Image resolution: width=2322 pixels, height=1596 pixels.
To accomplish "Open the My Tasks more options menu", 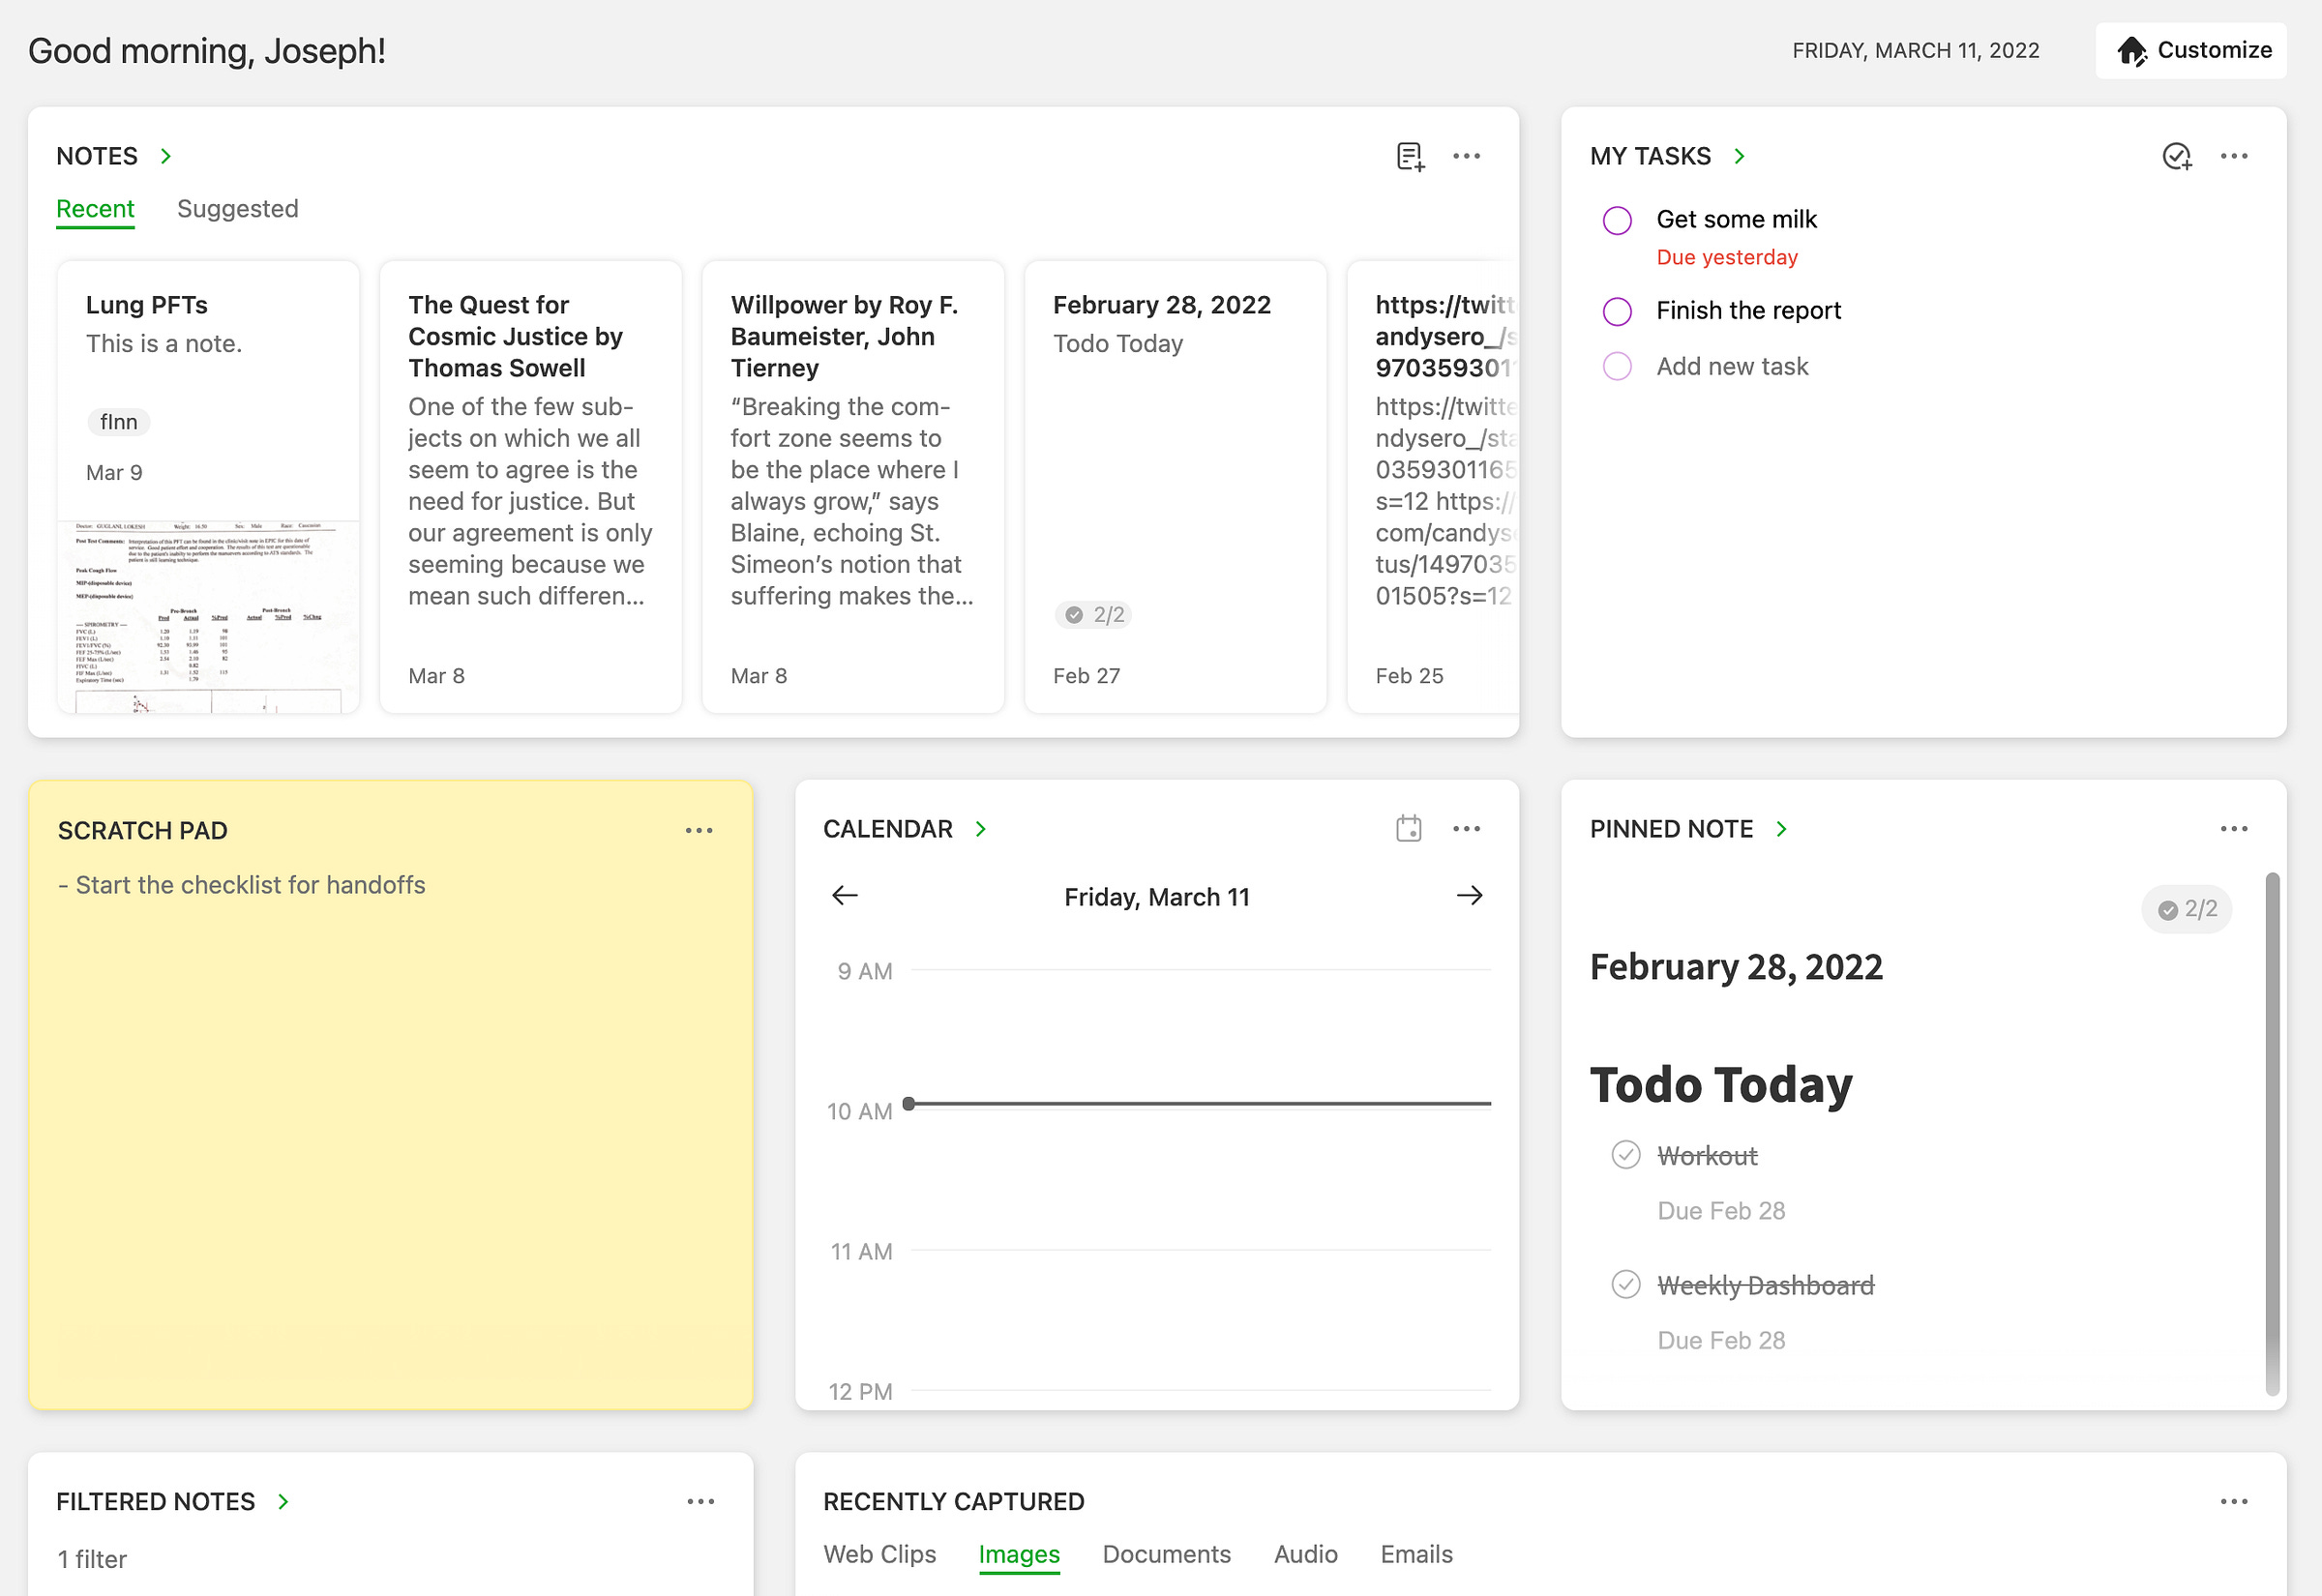I will pyautogui.click(x=2233, y=156).
